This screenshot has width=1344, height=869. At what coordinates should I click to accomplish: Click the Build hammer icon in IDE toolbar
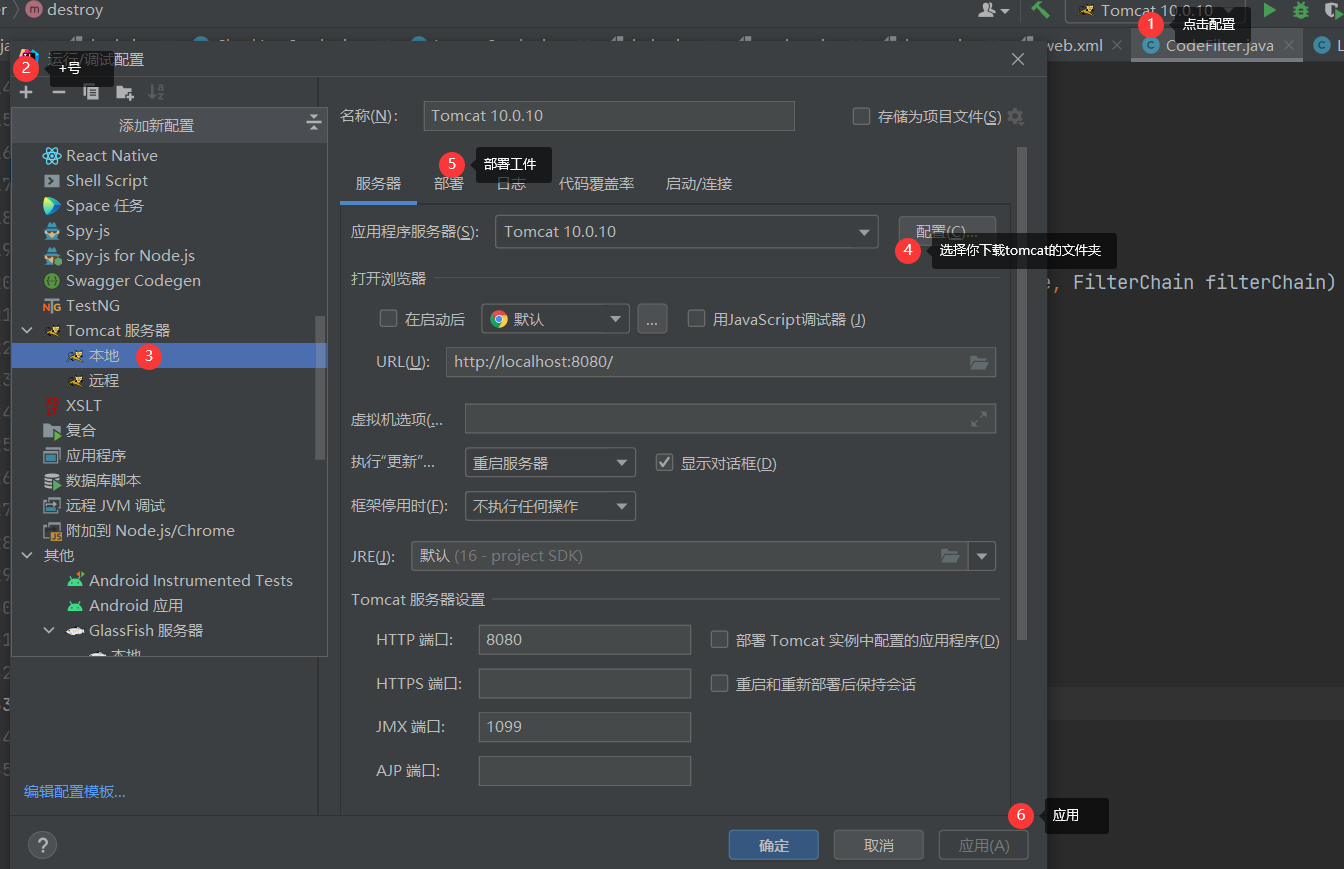tap(1041, 10)
